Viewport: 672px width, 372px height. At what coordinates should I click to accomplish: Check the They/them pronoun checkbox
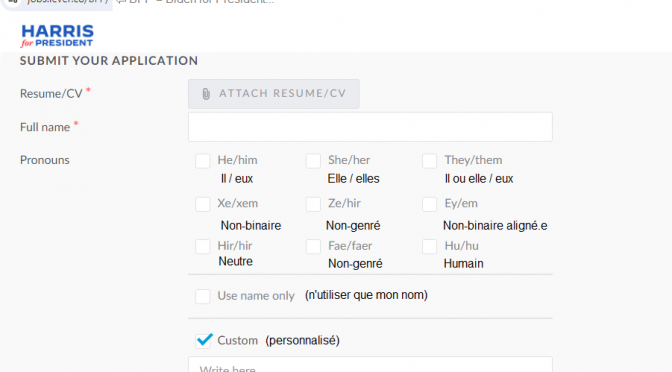pos(429,161)
